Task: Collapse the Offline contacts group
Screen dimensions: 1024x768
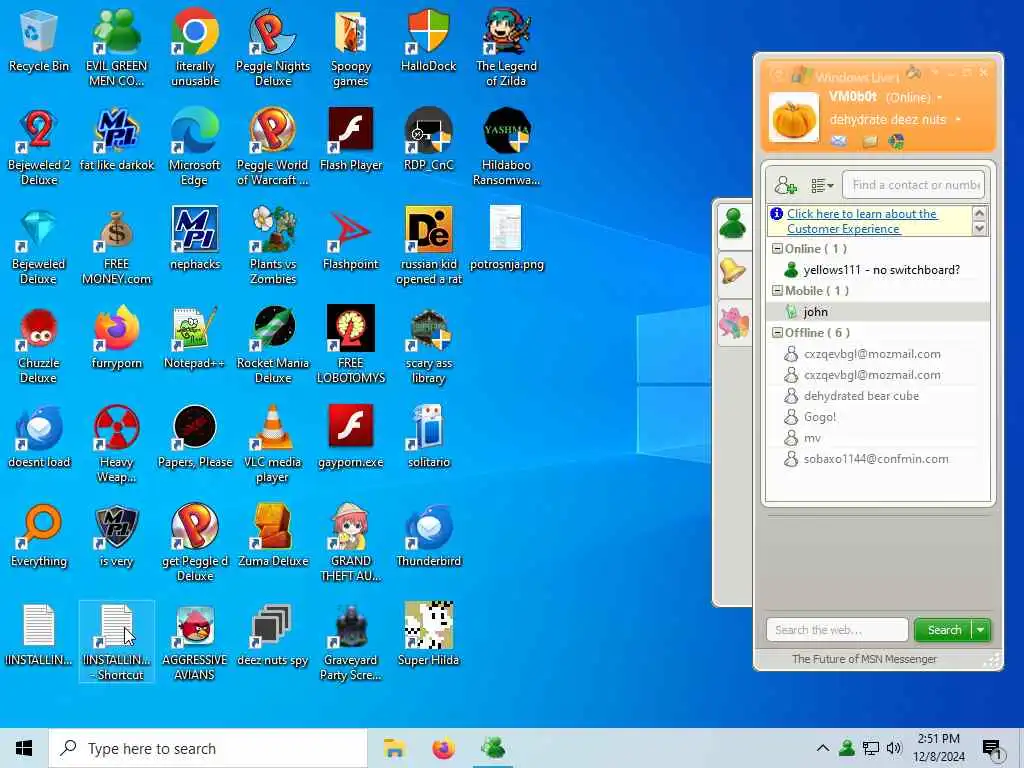Action: 777,332
